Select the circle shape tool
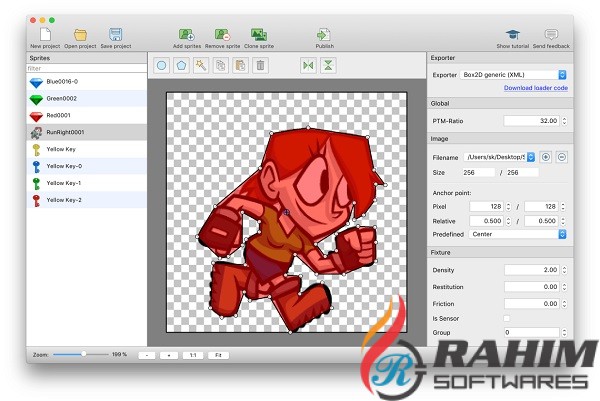600x401 pixels. [x=161, y=65]
